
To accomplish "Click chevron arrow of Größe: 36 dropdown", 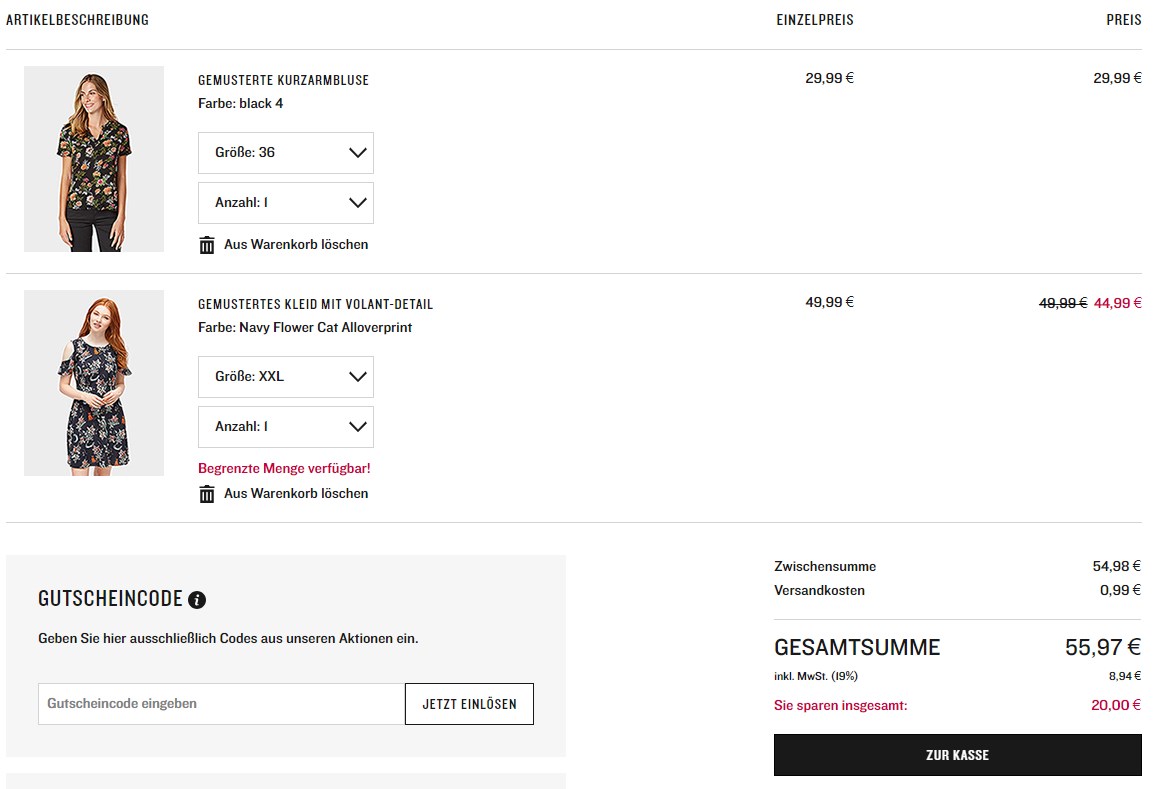I will point(358,153).
